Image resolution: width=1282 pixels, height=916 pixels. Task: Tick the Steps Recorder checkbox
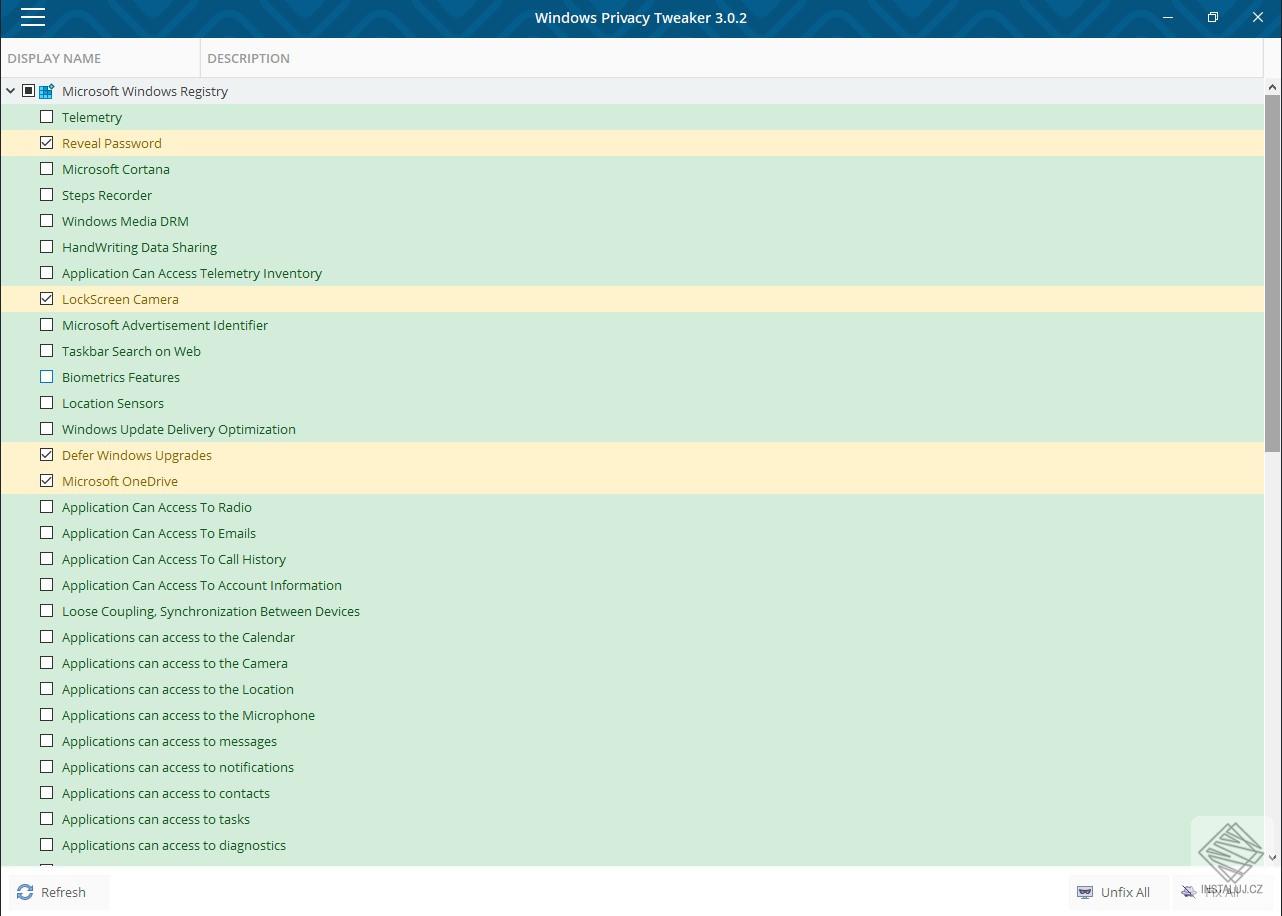click(x=46, y=195)
